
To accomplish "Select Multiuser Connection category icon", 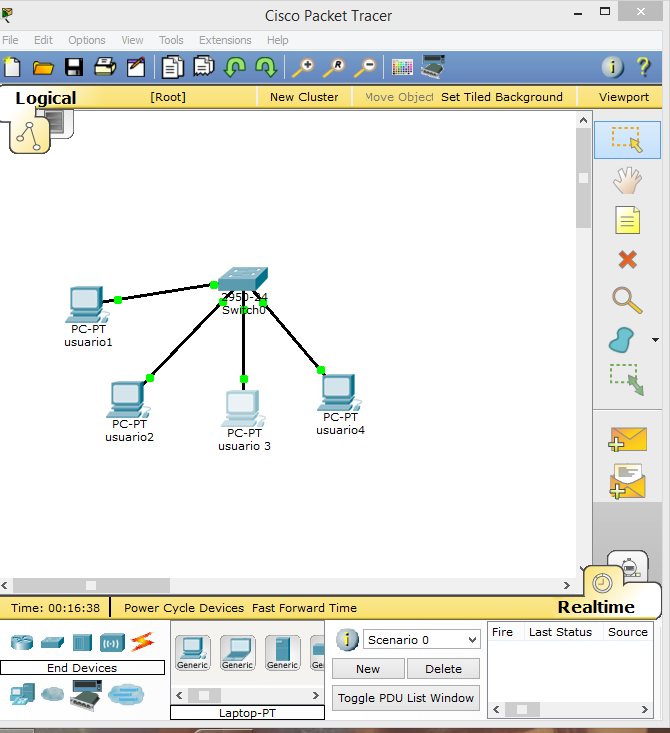I will [x=126, y=694].
